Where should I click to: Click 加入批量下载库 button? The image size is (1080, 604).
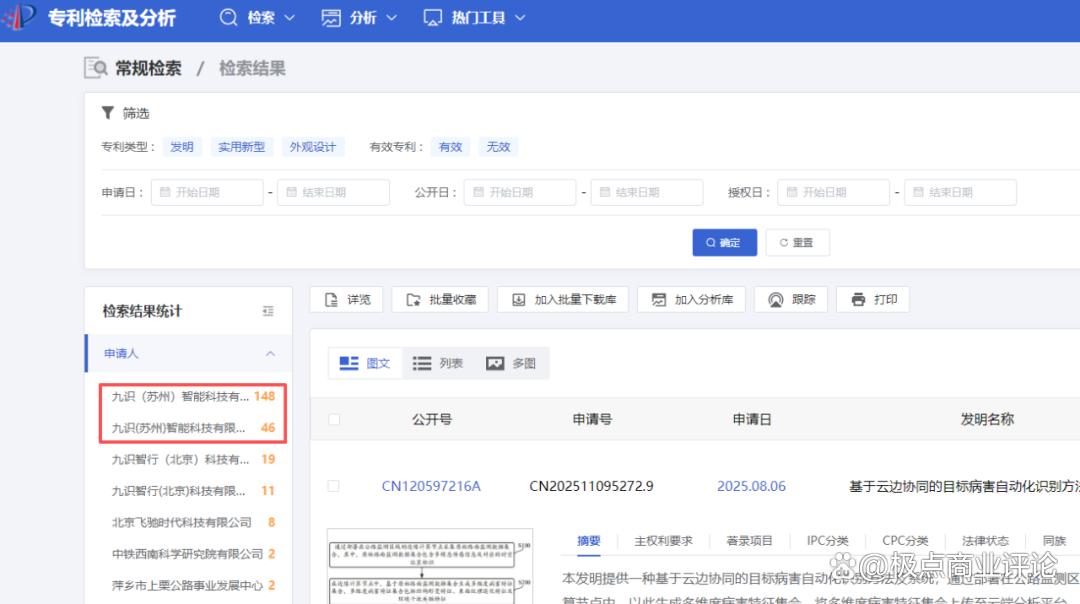click(563, 300)
